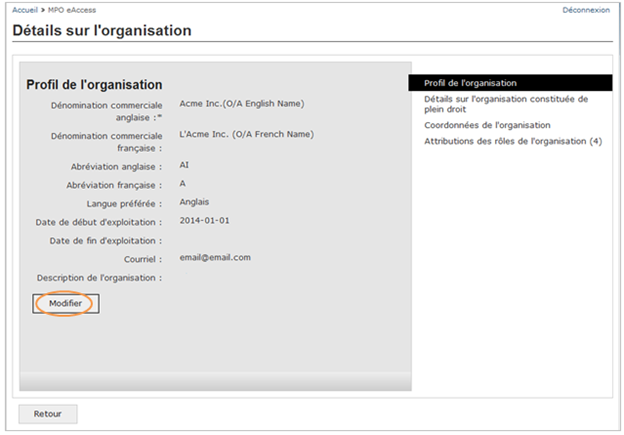This screenshot has width=624, height=435.
Task: Open the Accueil breadcrumb link
Action: pyautogui.click(x=25, y=10)
